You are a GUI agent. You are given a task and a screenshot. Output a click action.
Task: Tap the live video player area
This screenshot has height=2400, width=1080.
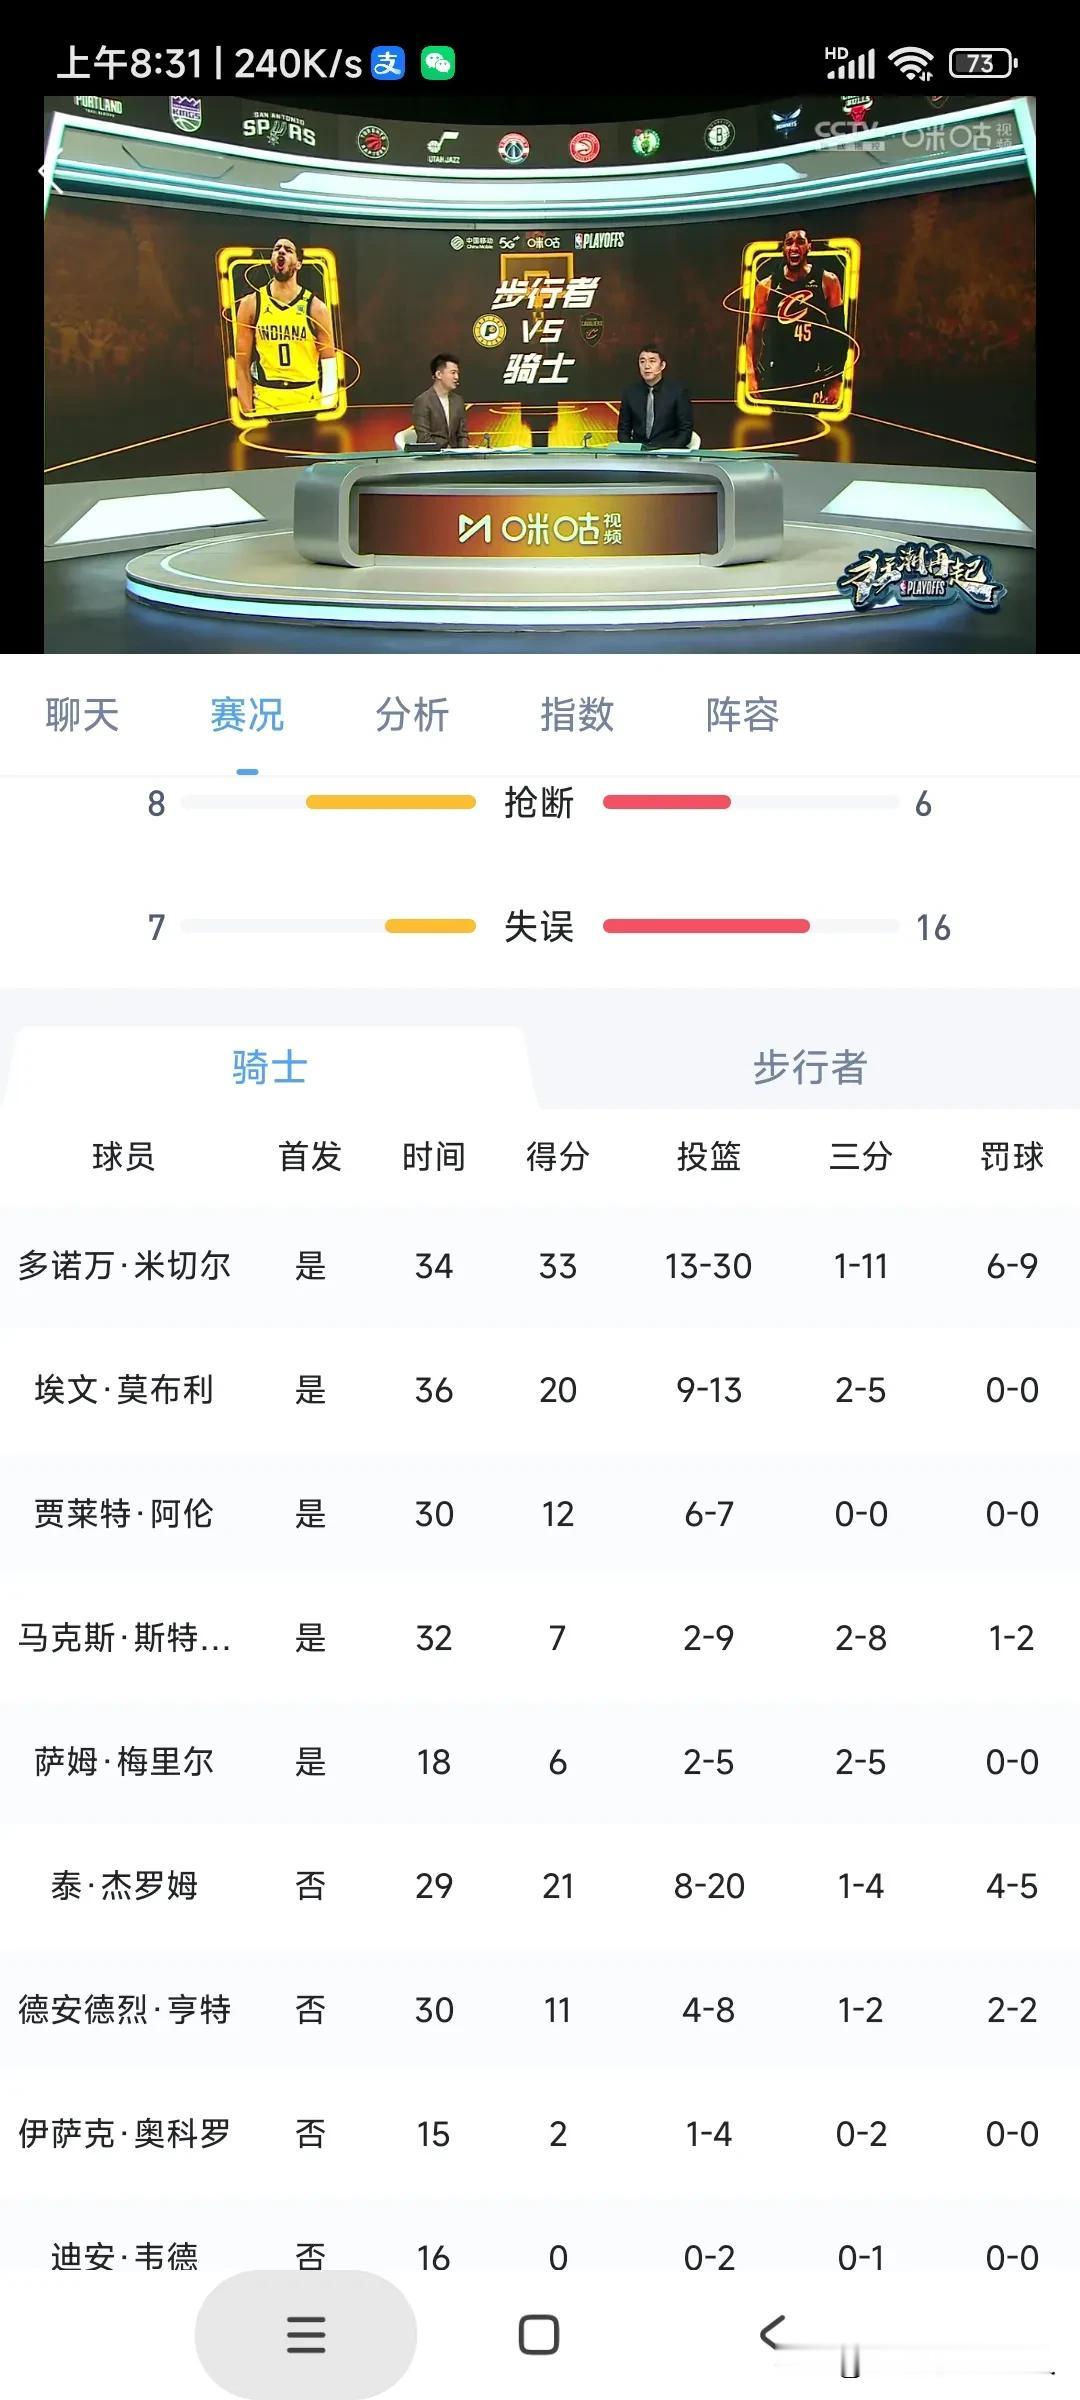coord(540,375)
